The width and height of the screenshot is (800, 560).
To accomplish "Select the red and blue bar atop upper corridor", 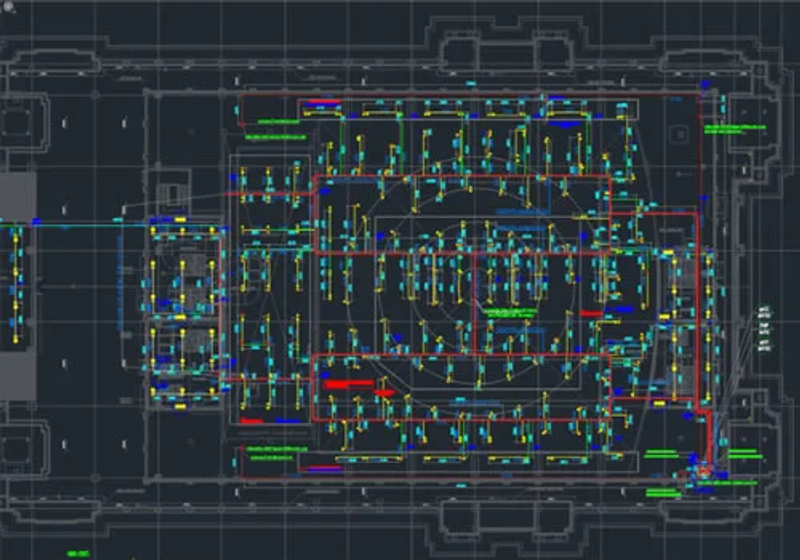I will tap(321, 104).
